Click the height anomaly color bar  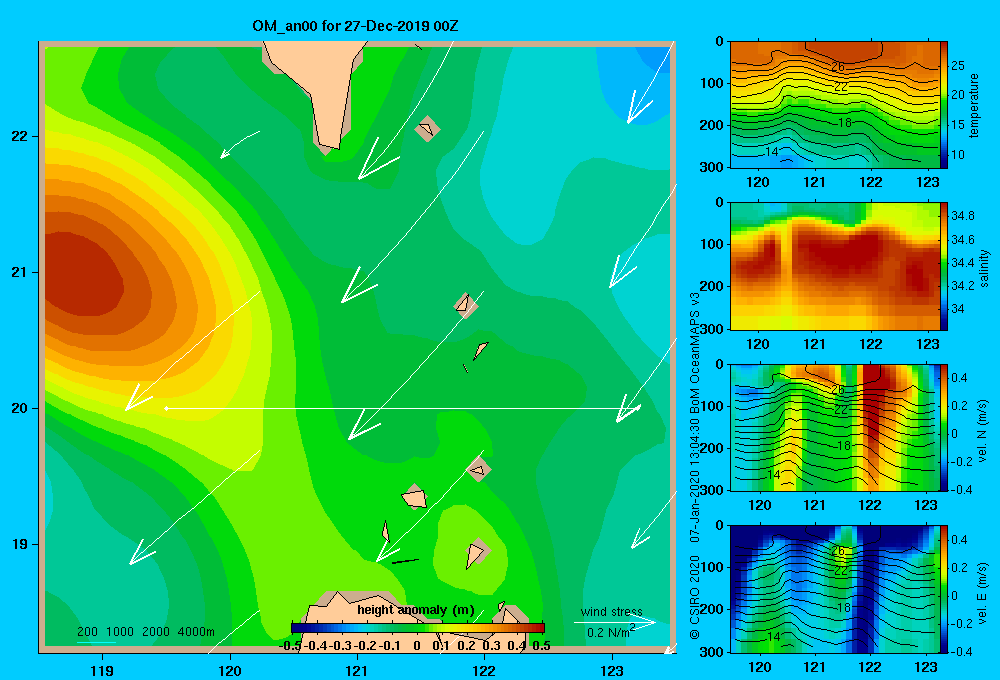(418, 628)
